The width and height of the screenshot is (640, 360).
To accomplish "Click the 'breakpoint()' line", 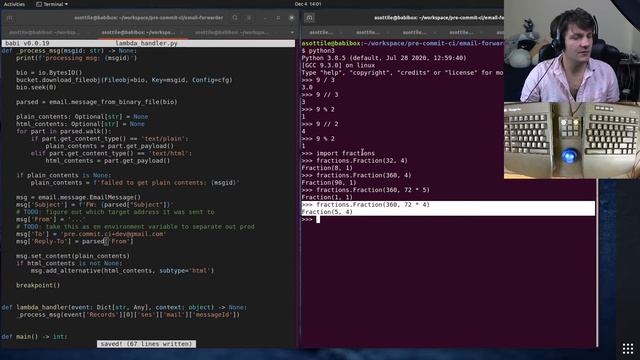I will point(38,286).
